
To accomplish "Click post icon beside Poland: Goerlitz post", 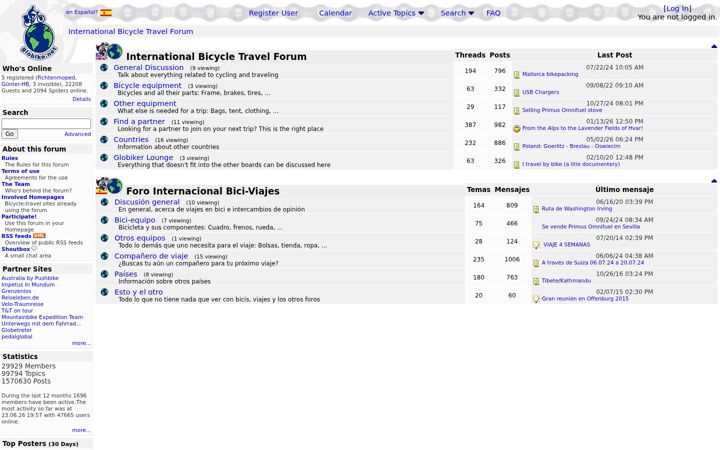I will (517, 146).
